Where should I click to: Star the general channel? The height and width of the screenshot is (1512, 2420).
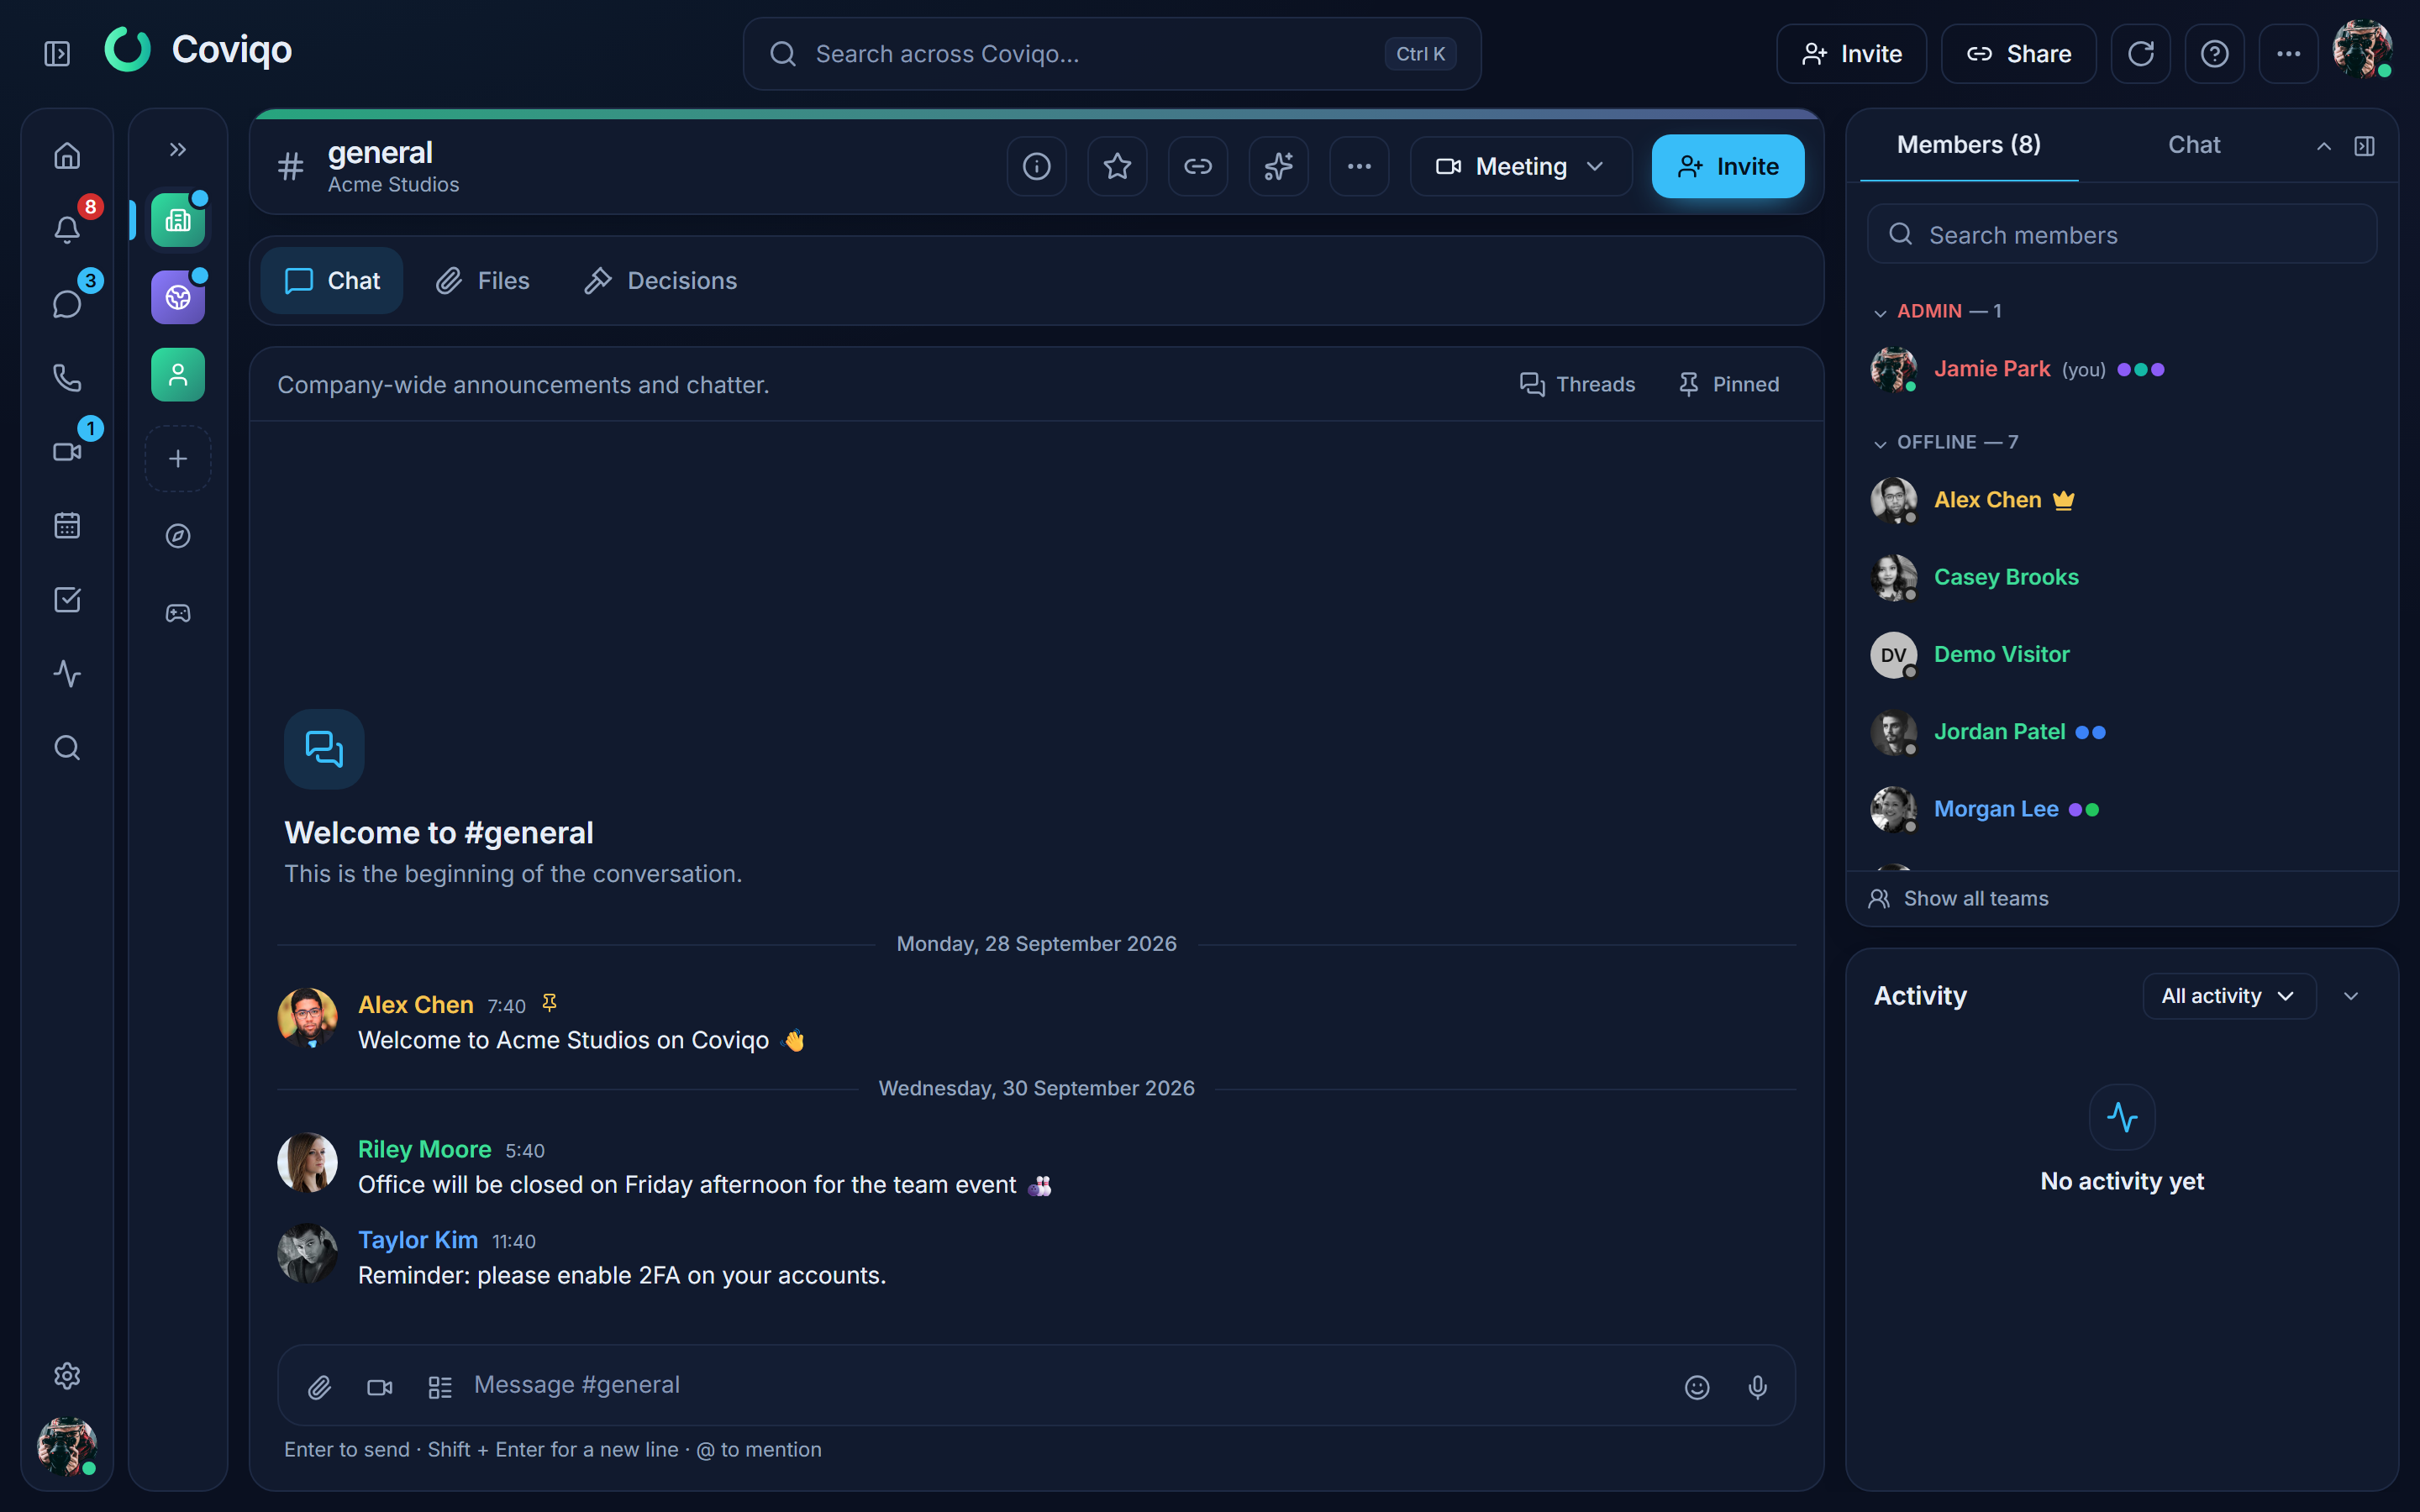point(1117,166)
